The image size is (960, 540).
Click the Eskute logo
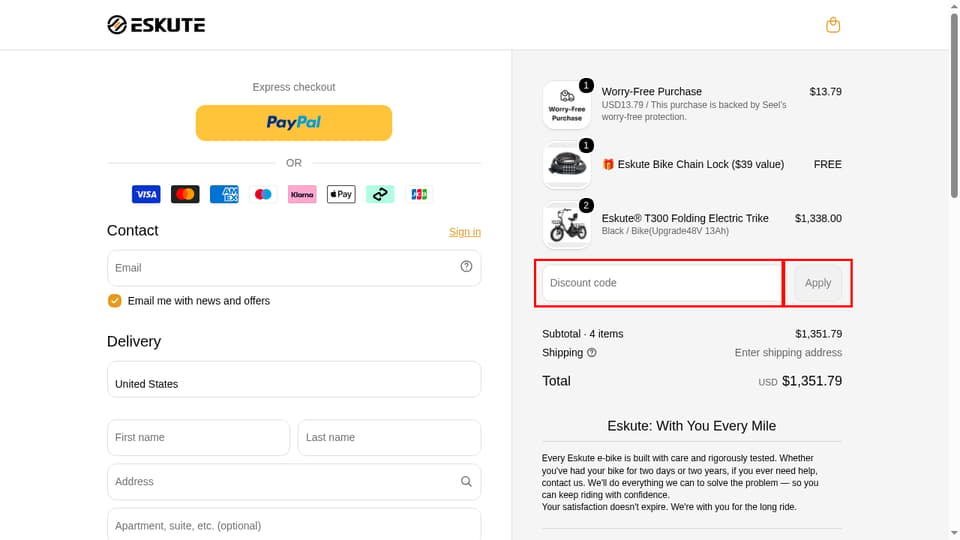tap(156, 25)
